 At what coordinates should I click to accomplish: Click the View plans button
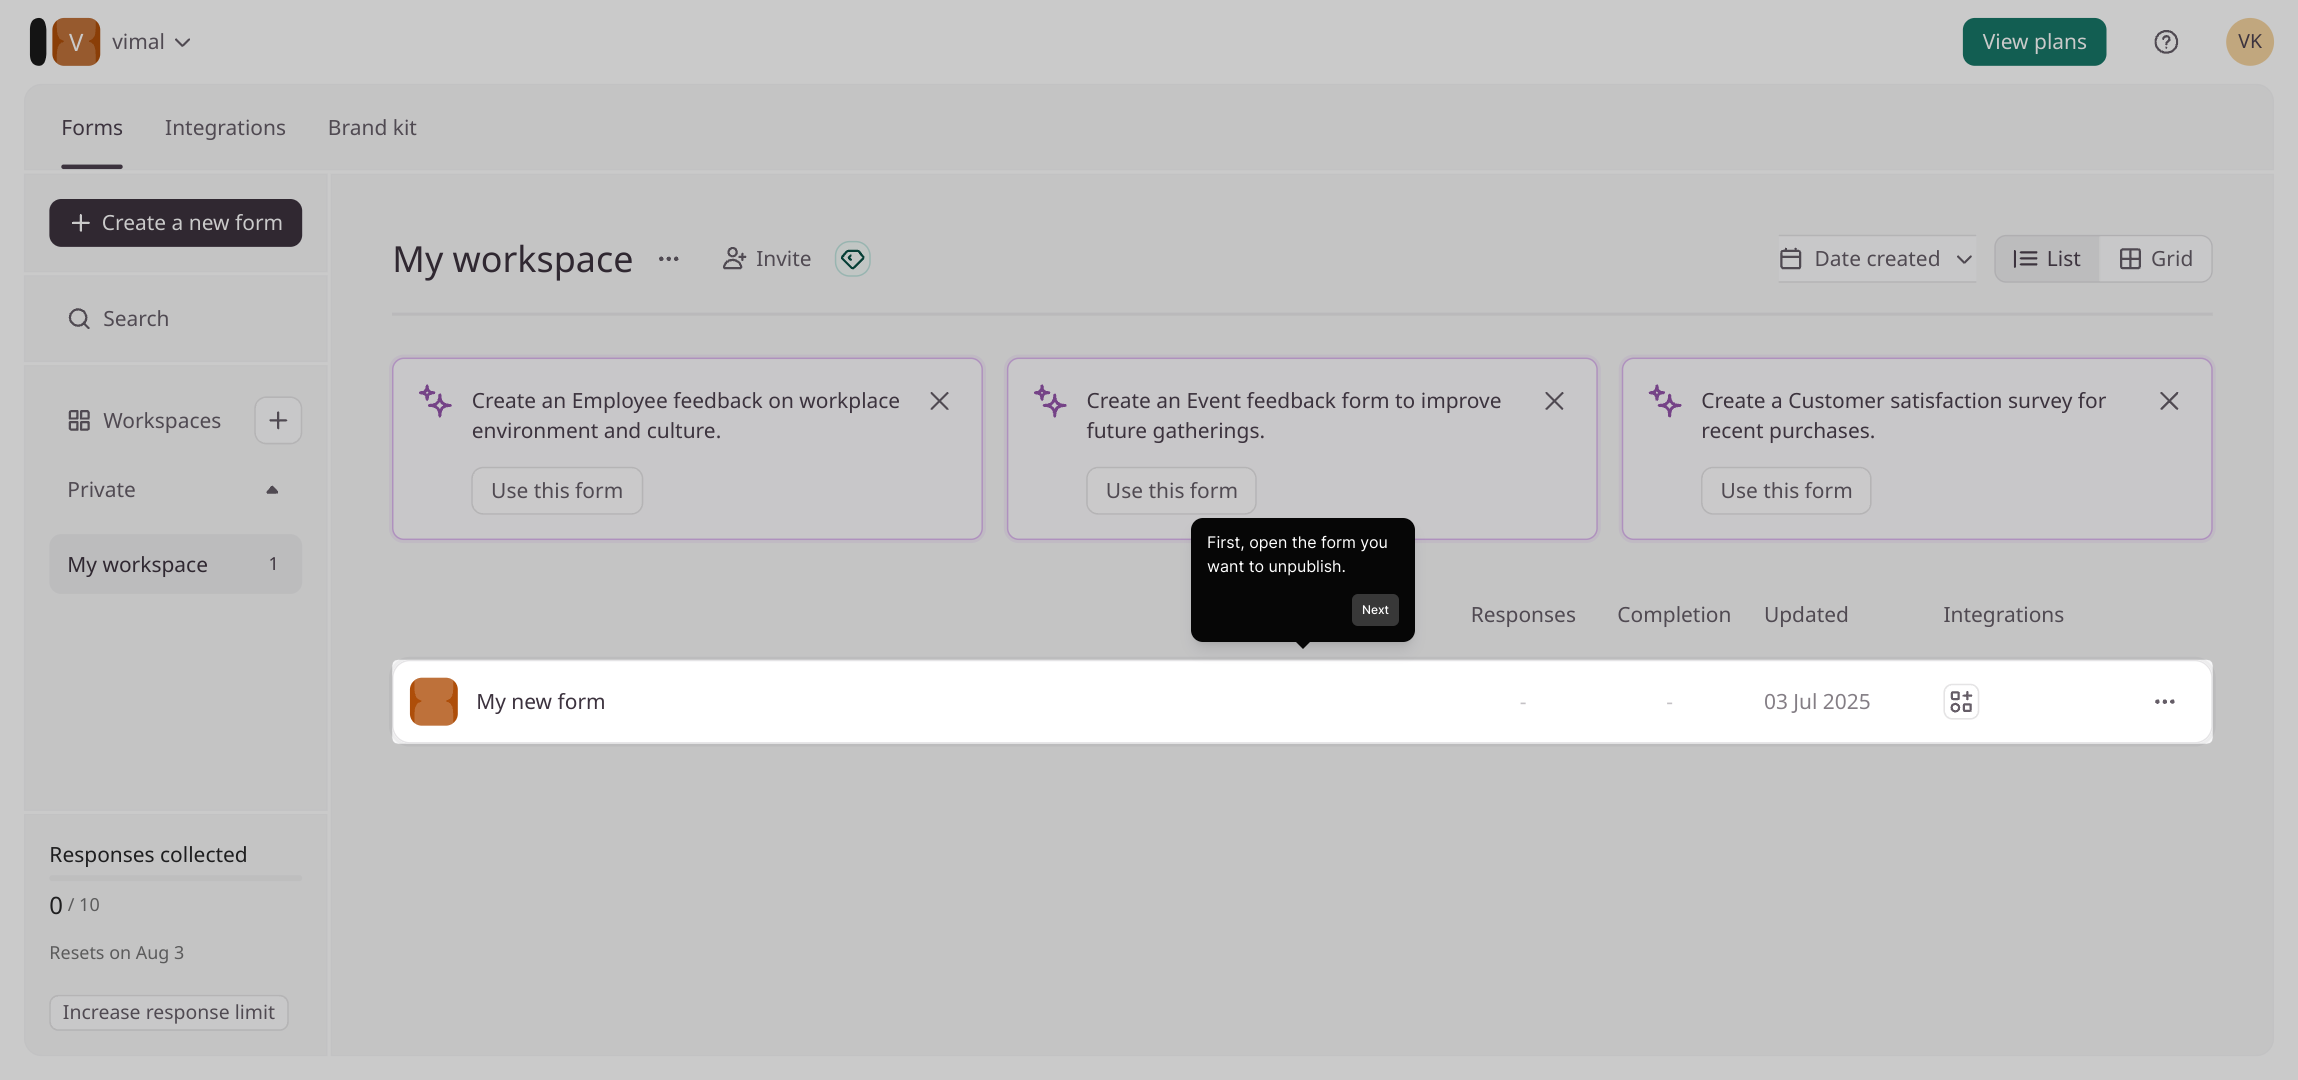pos(2034,42)
